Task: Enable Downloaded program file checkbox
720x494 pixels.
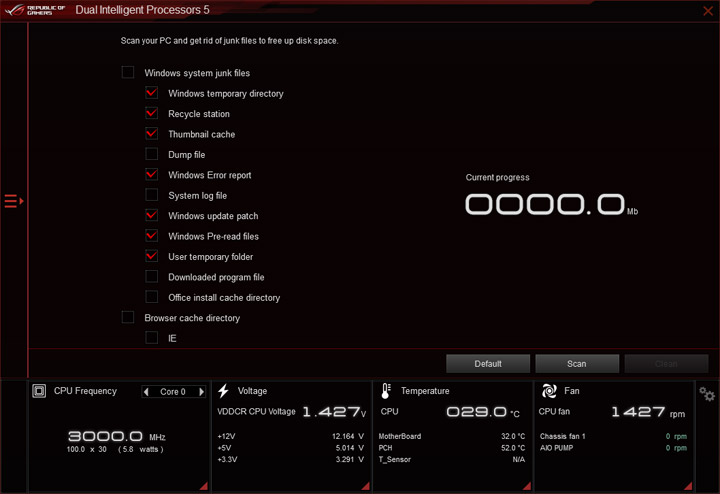Action: click(152, 277)
